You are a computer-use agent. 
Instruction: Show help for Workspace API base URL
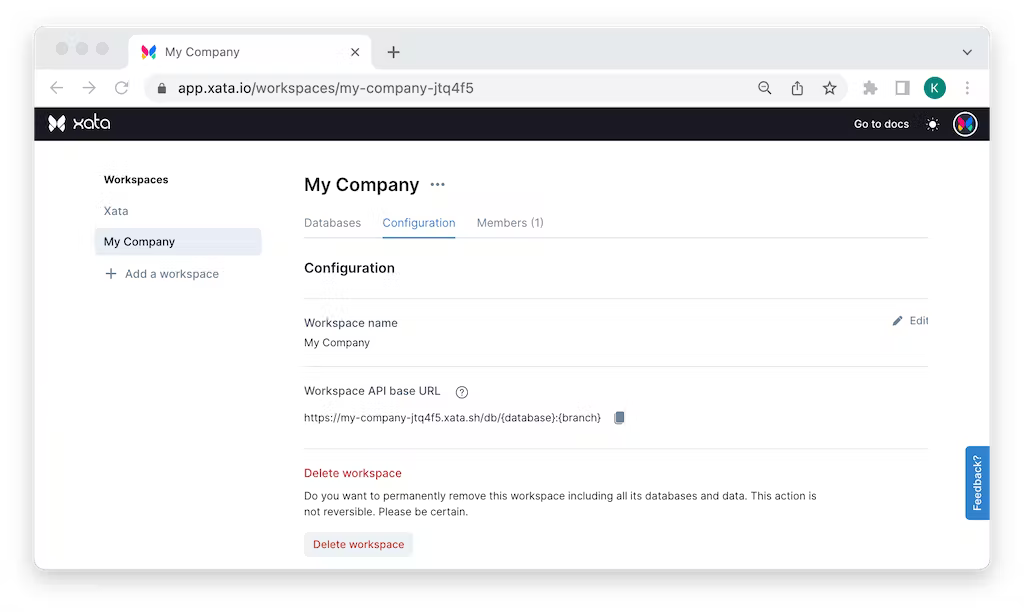tap(462, 392)
